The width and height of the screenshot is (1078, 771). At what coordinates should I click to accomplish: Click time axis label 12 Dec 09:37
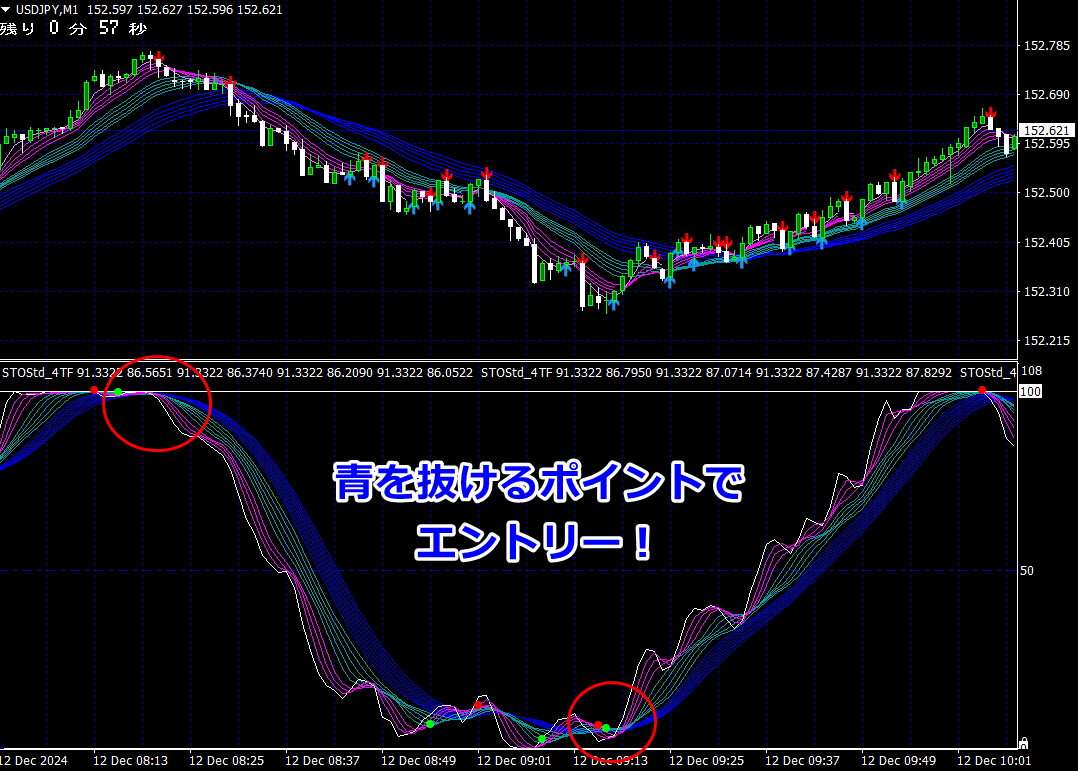pyautogui.click(x=802, y=761)
